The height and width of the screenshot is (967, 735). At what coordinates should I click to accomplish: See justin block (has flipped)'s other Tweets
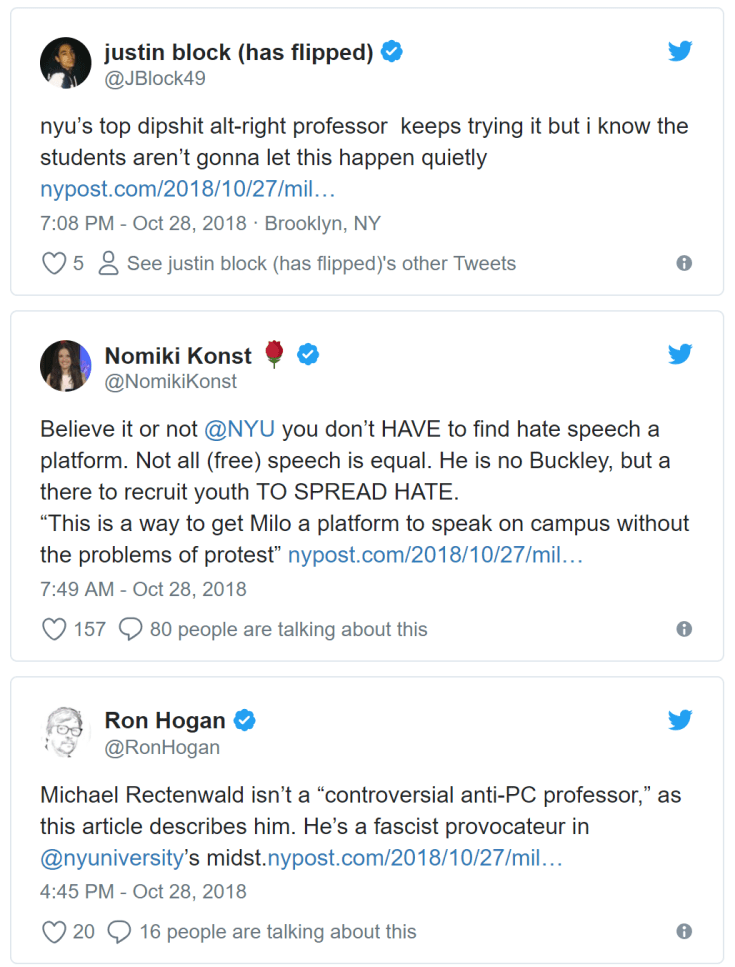(320, 264)
